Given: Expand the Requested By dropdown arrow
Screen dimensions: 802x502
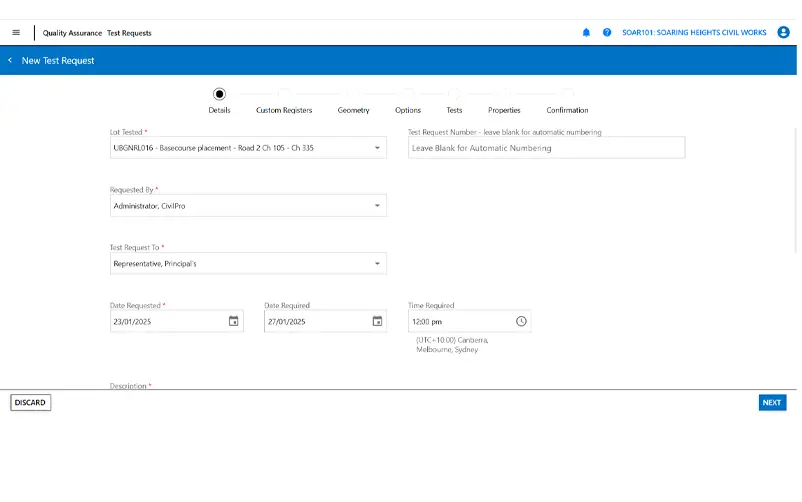Looking at the screenshot, I should pyautogui.click(x=377, y=206).
